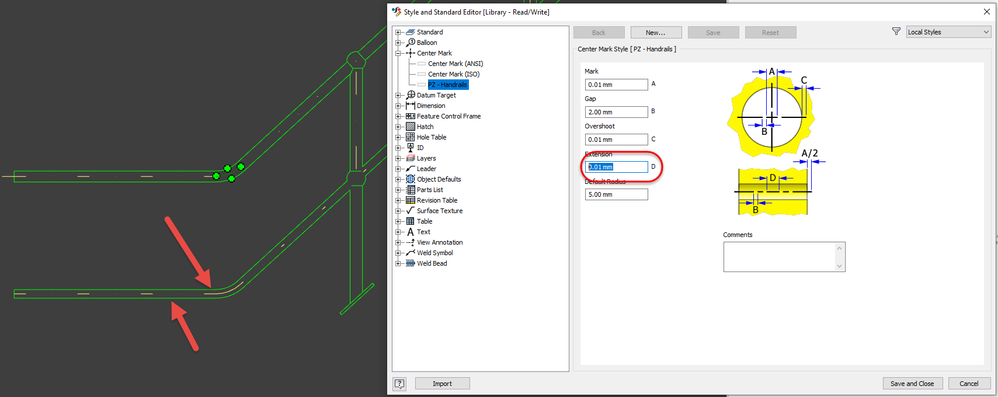Click the Leader style icon
Screen dimensions: 998x397
pyautogui.click(x=410, y=169)
